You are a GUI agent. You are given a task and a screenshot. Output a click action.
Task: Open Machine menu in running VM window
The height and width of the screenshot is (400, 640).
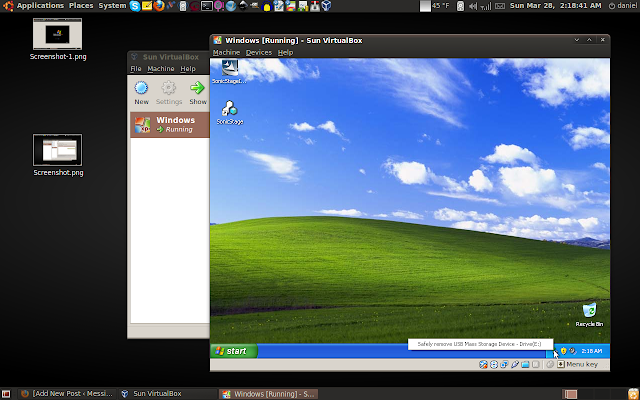tap(226, 53)
